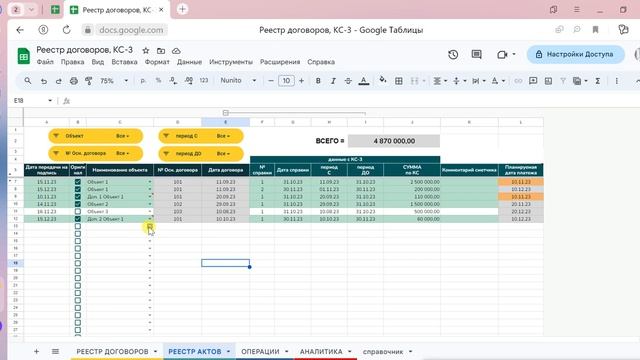
Task: Open the Данные menu
Action: 189,62
